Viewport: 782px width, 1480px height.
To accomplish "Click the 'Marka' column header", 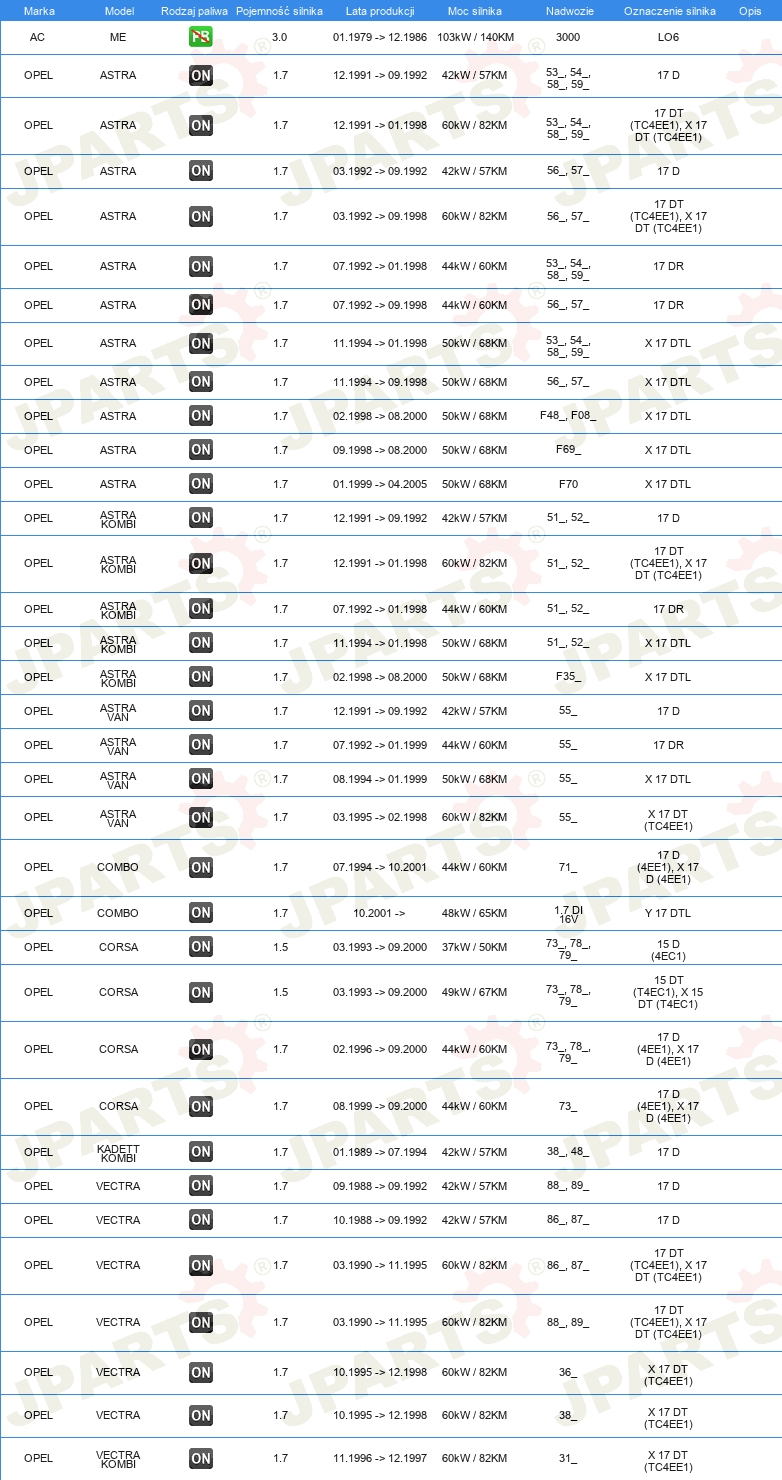I will pyautogui.click(x=39, y=11).
